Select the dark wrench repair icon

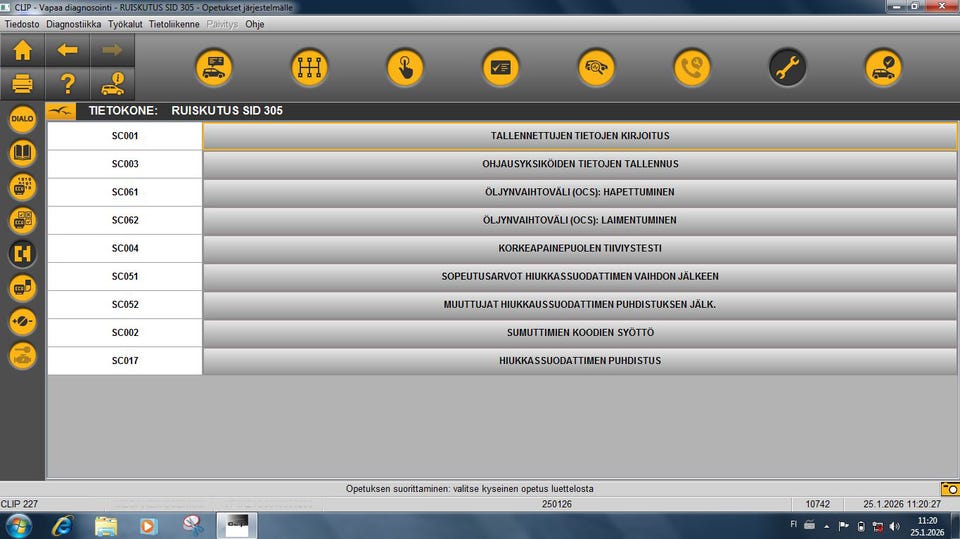pos(787,67)
